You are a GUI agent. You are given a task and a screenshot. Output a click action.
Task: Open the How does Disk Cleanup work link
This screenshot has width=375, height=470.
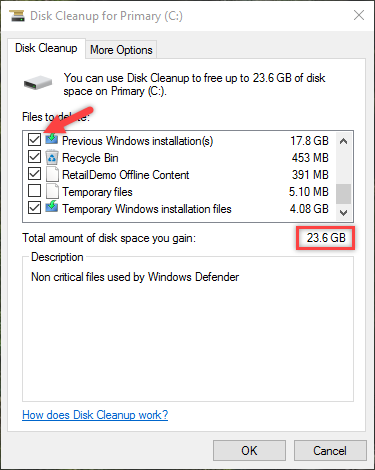point(95,415)
